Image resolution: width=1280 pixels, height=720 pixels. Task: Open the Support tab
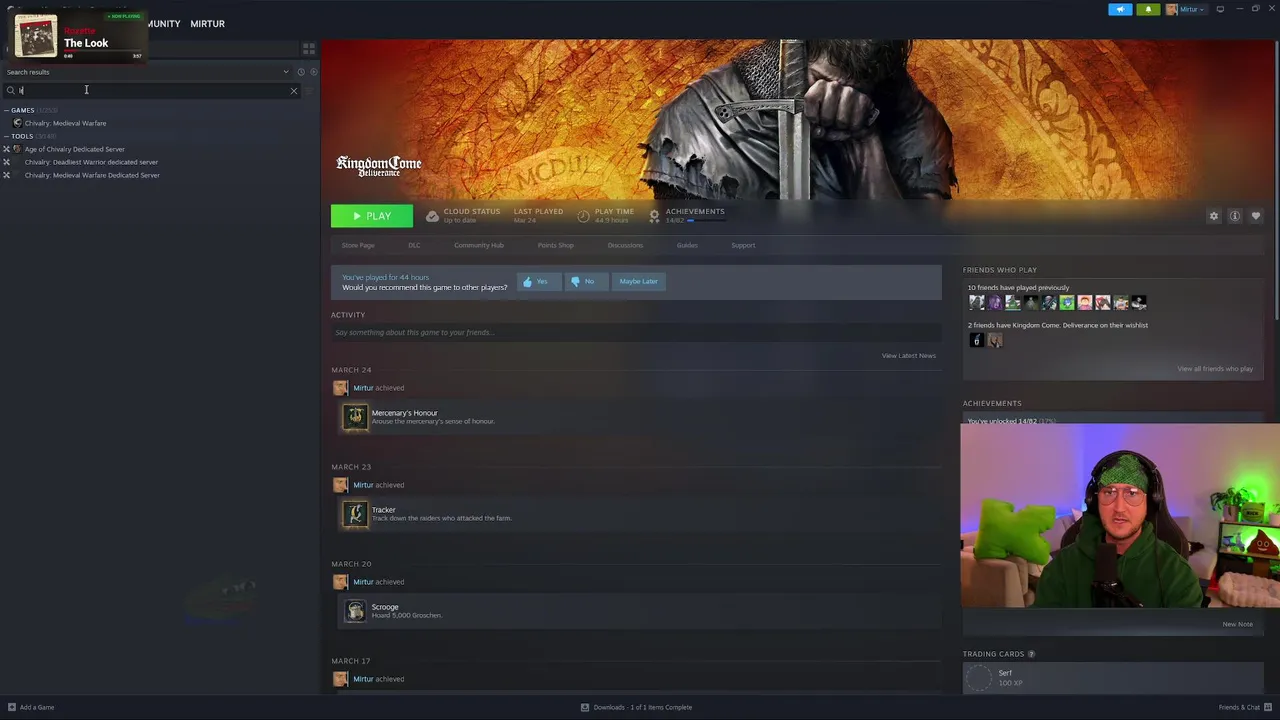pyautogui.click(x=743, y=245)
